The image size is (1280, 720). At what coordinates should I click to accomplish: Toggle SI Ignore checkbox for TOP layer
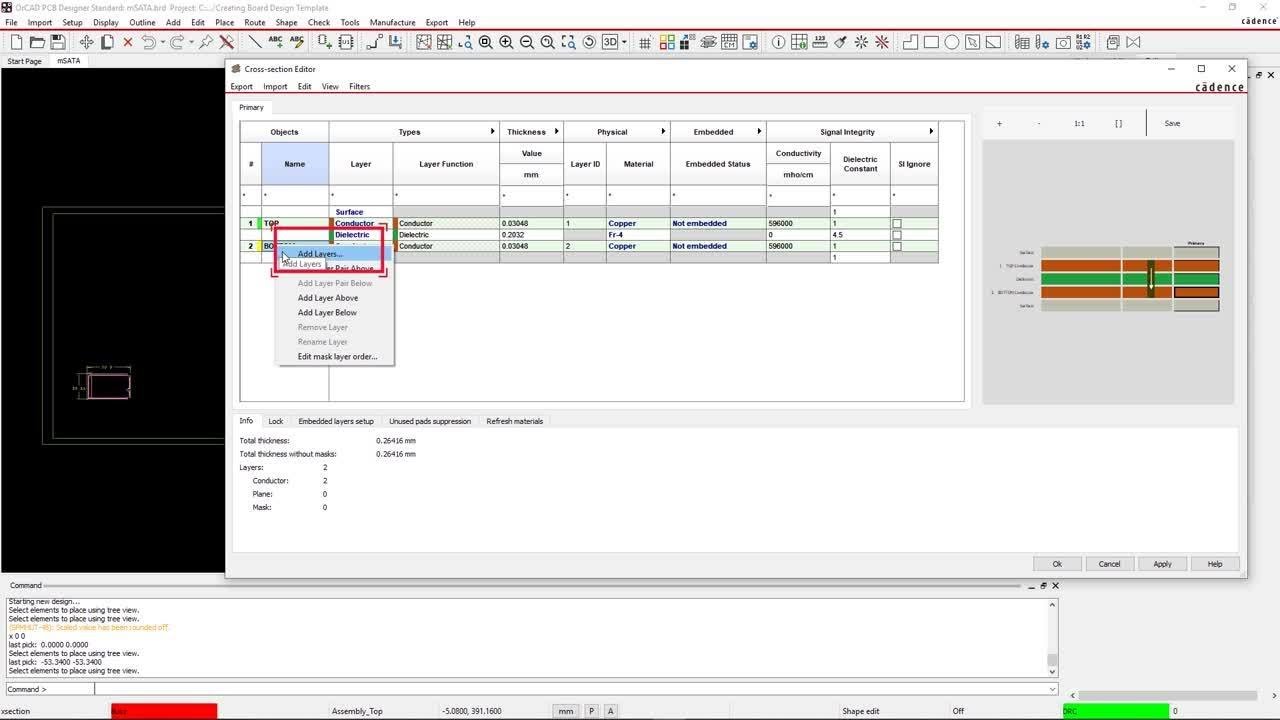pos(897,223)
